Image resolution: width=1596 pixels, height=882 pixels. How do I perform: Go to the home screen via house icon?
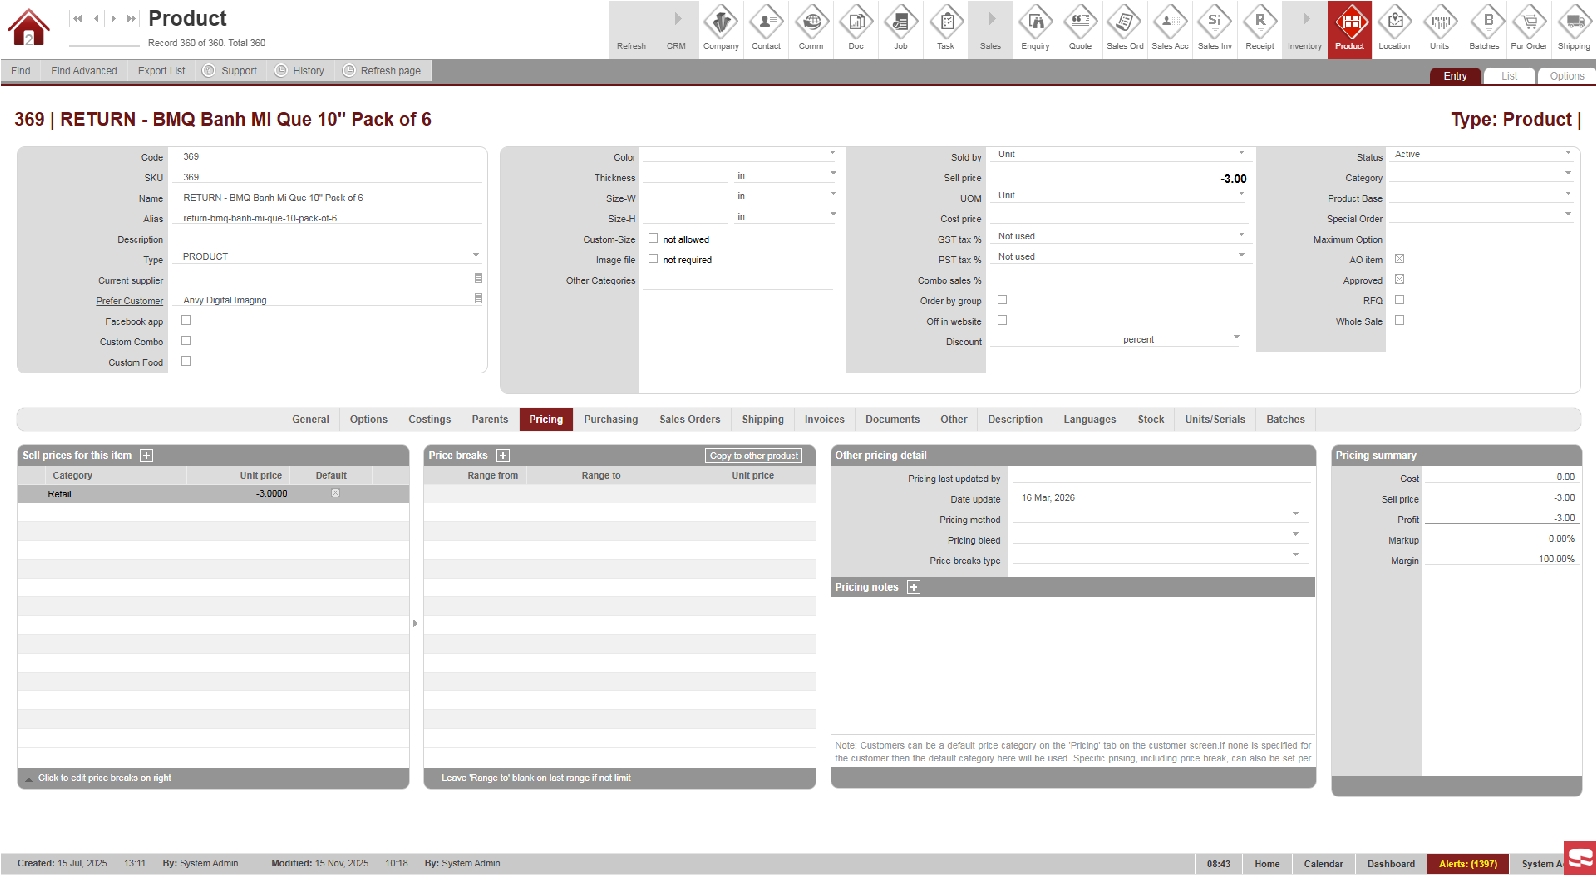(28, 27)
